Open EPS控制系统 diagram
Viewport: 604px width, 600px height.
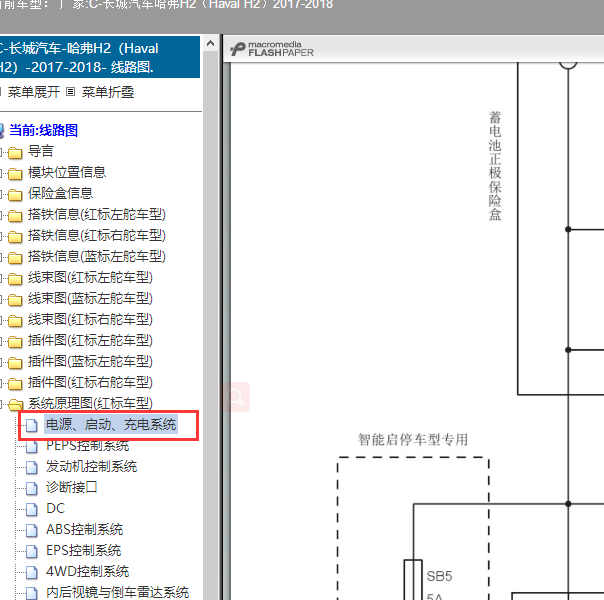point(83,550)
